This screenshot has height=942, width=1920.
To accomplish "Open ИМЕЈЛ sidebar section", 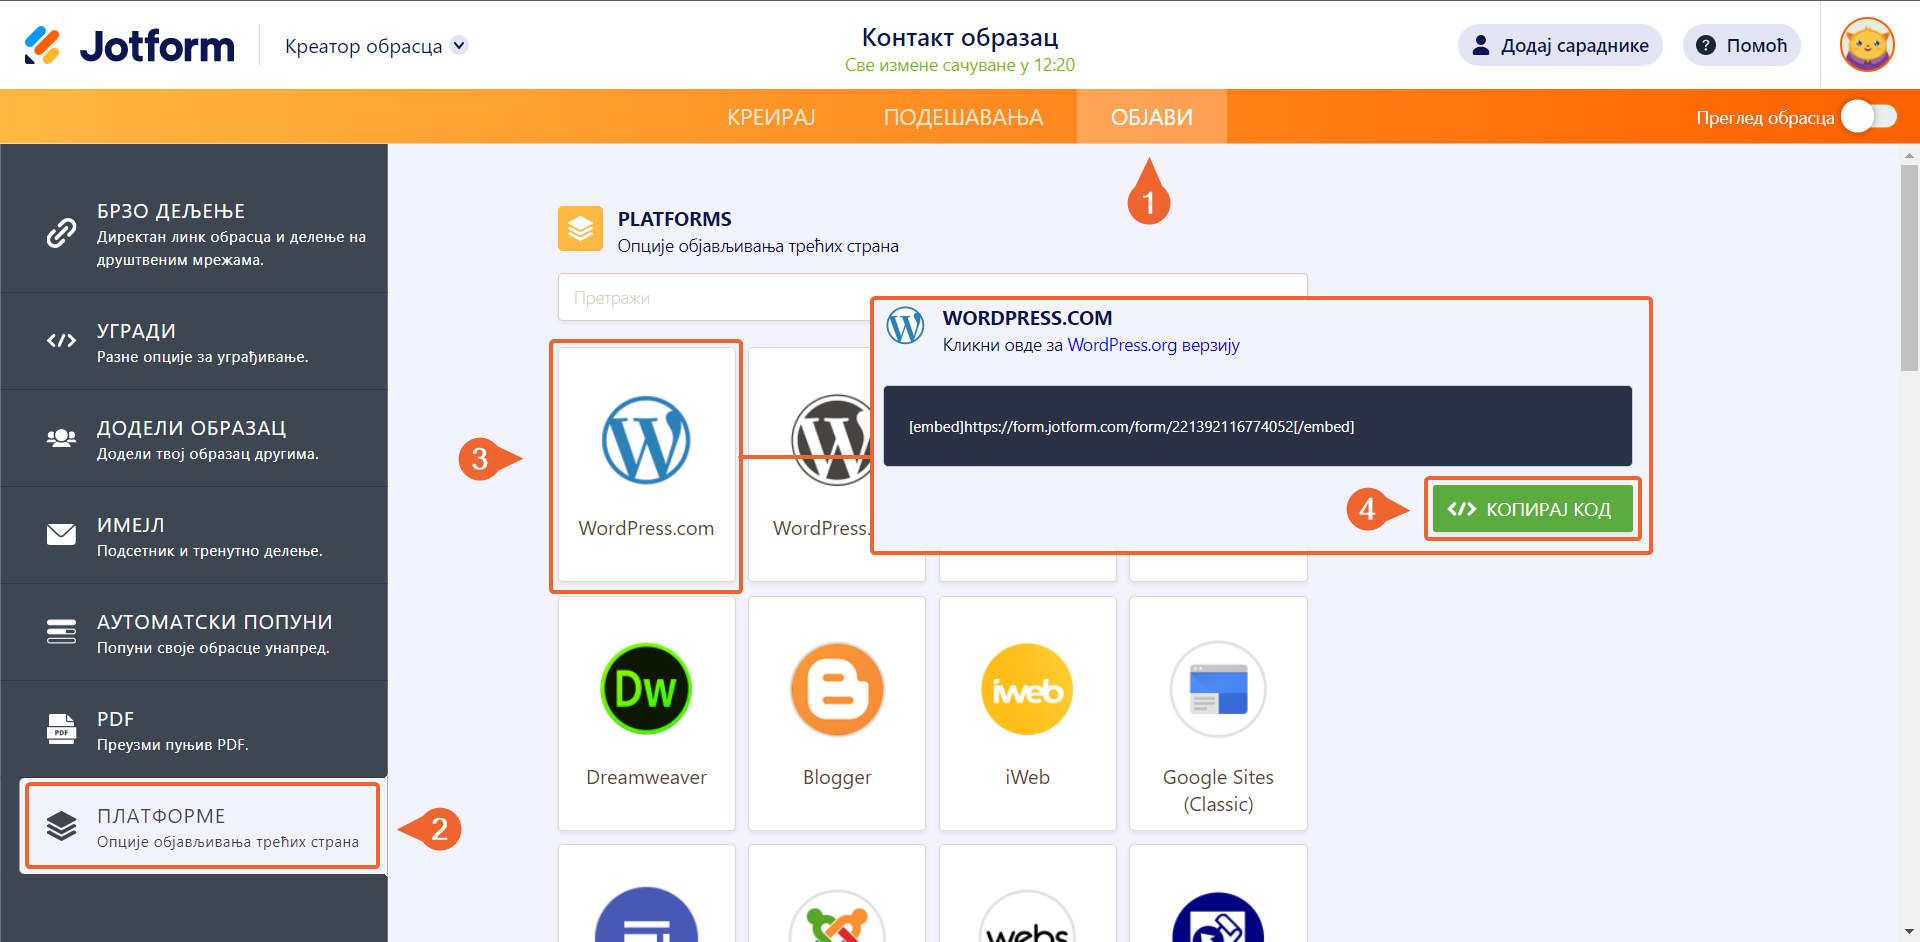I will coord(194,535).
